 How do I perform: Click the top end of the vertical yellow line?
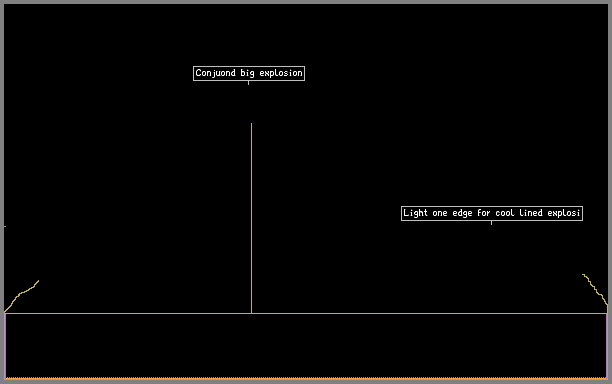[251, 124]
